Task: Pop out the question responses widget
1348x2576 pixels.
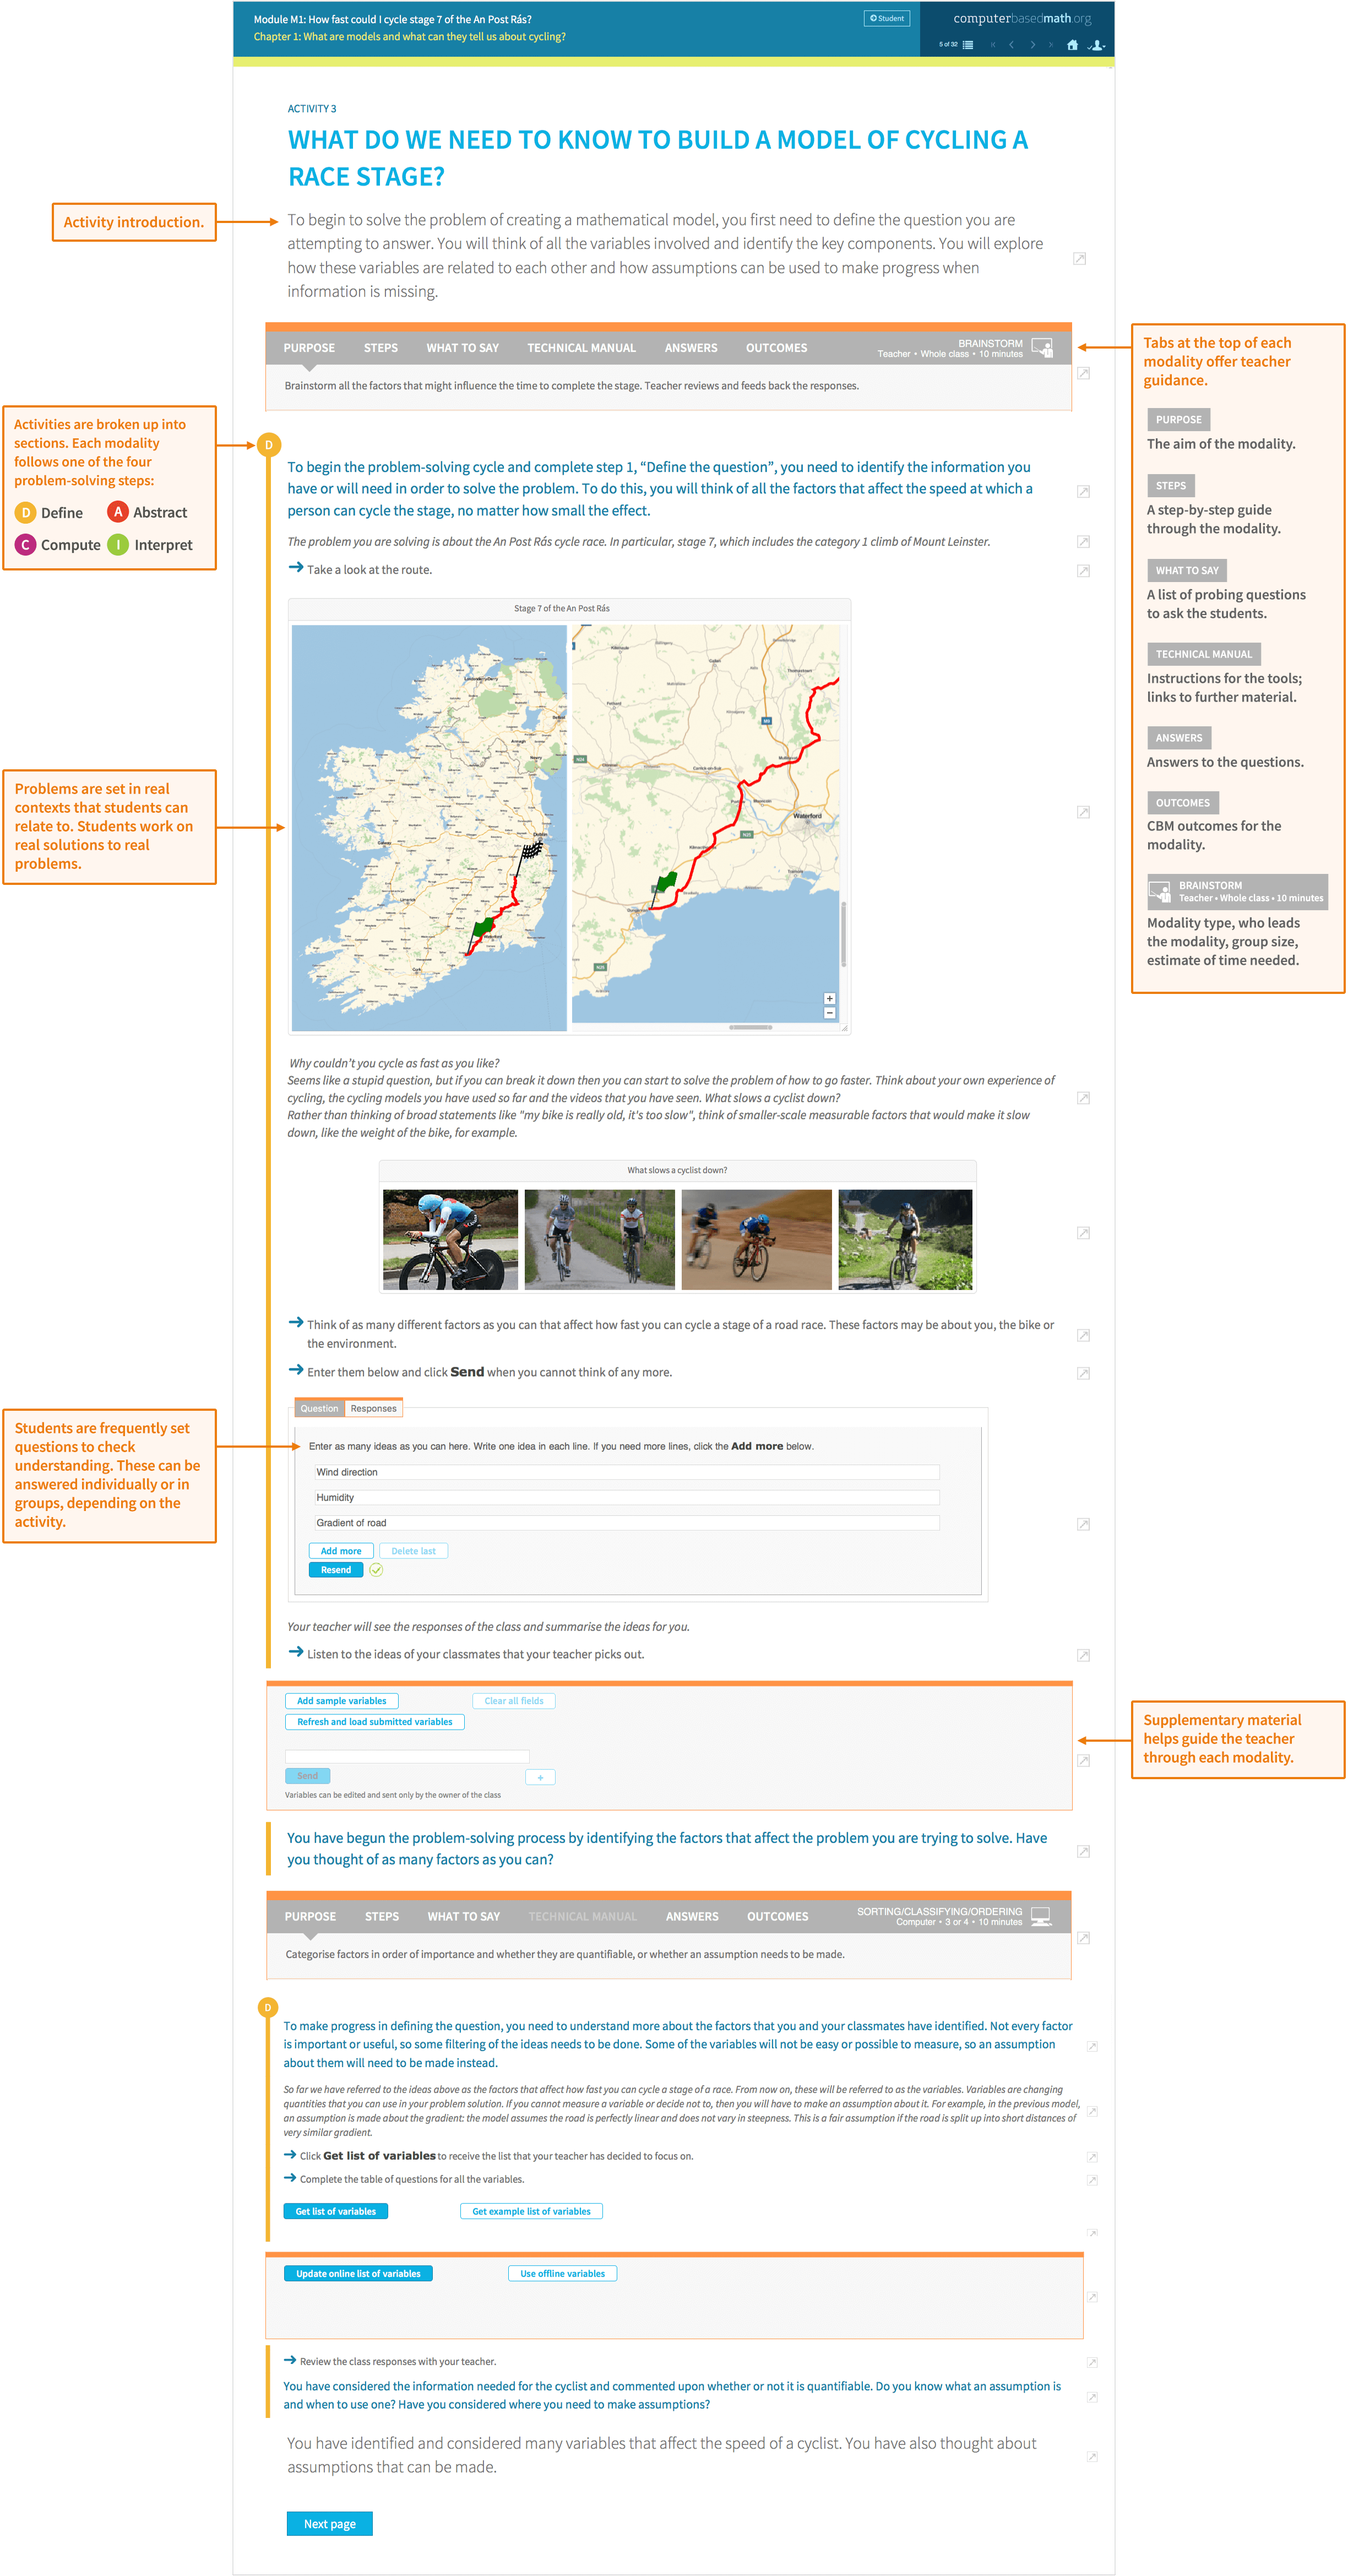Action: tap(1083, 1524)
